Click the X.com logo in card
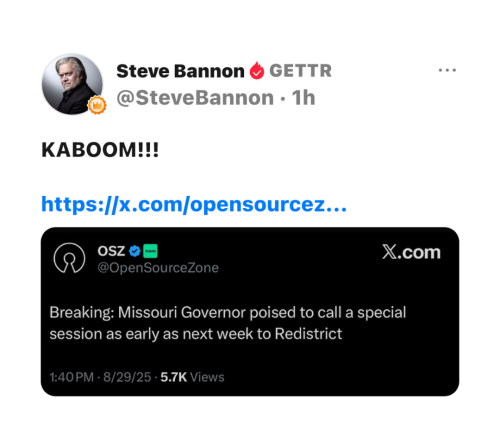 (x=411, y=252)
